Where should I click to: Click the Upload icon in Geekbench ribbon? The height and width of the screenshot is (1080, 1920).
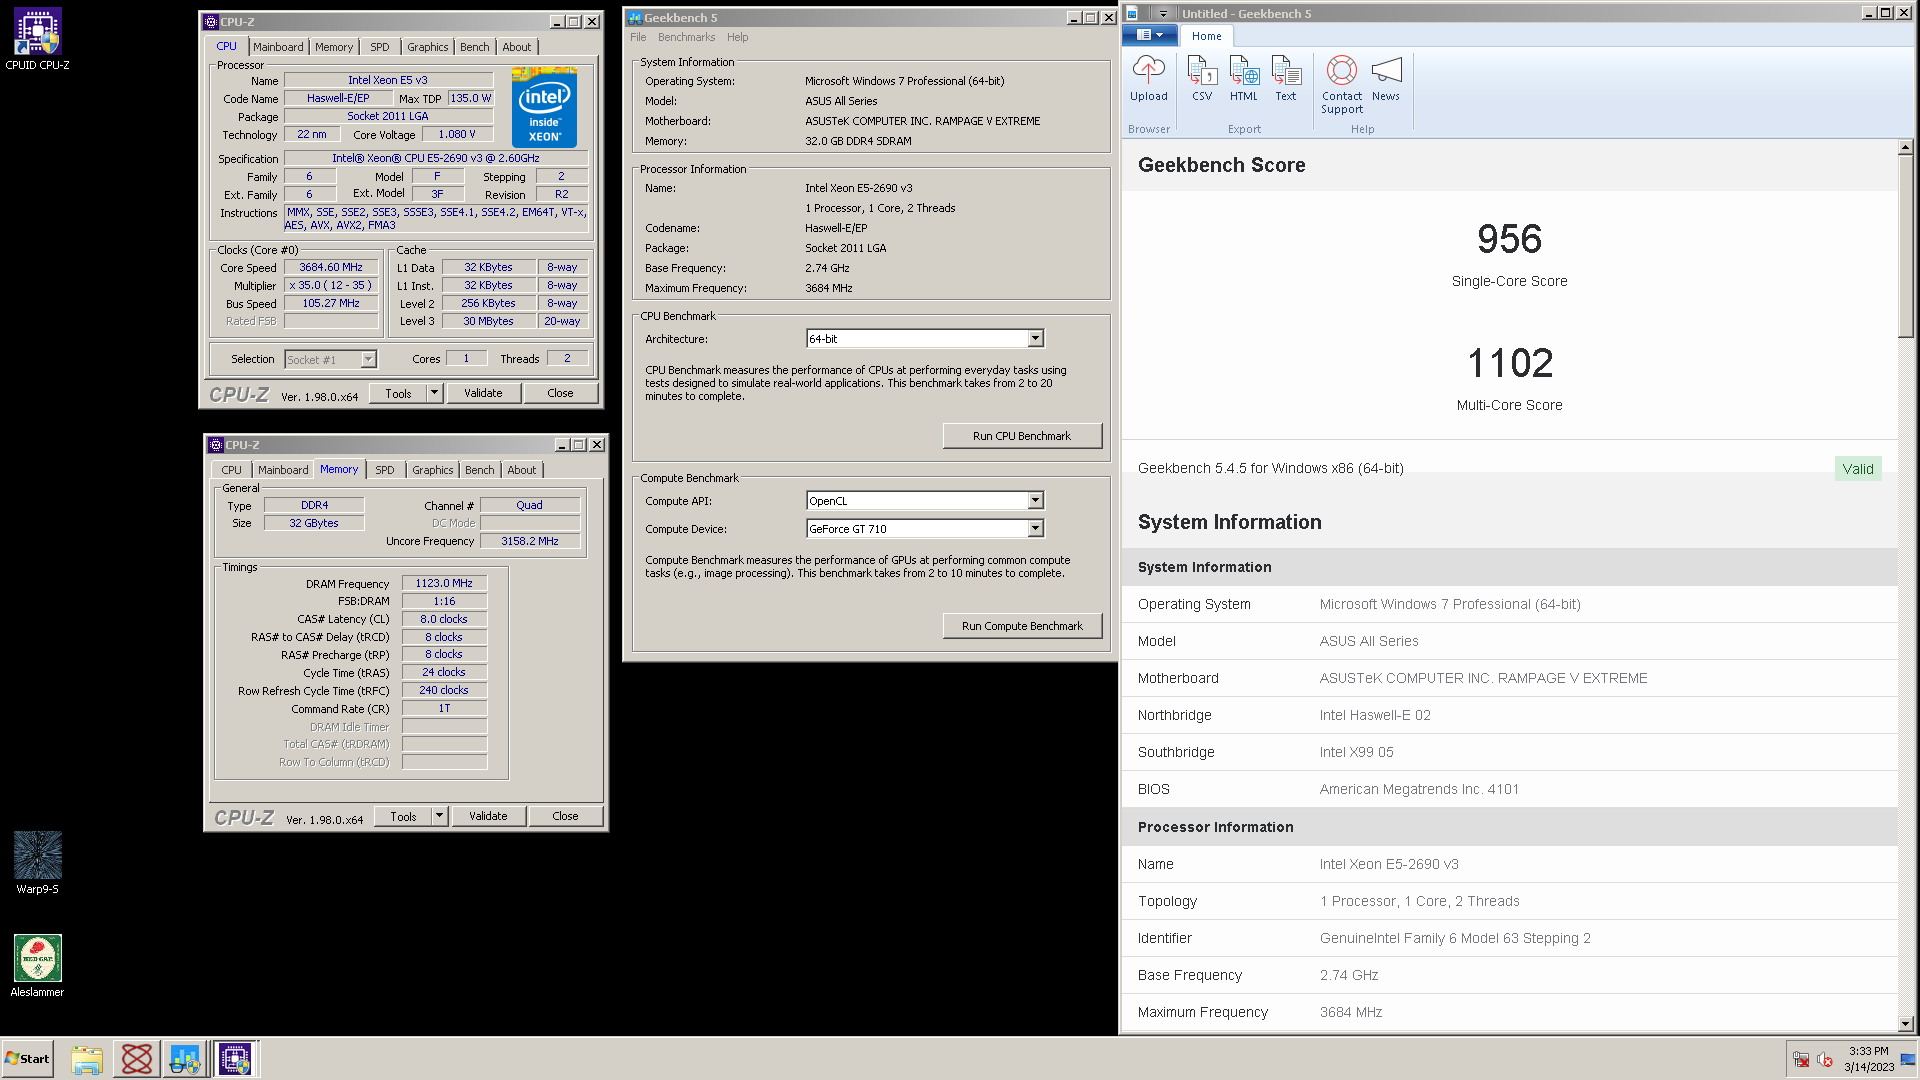pyautogui.click(x=1148, y=78)
